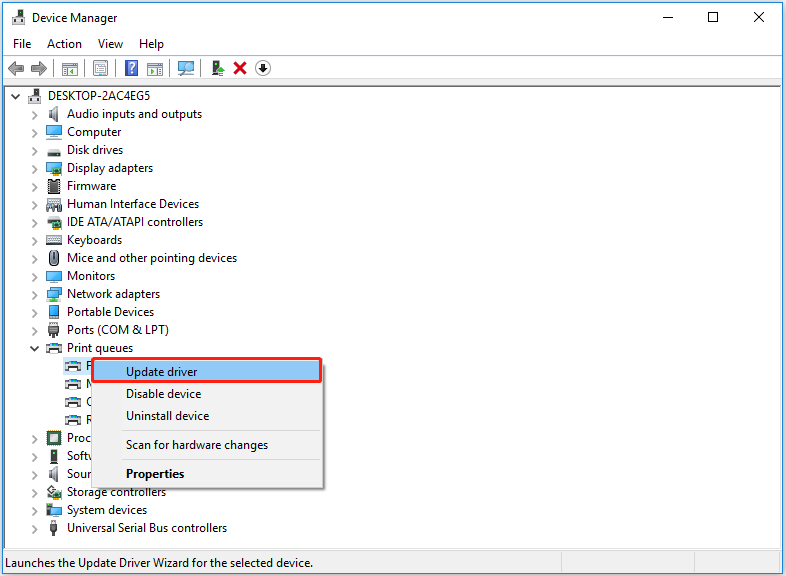The image size is (786, 576).
Task: Select the Storage controllers label
Action: pos(116,492)
